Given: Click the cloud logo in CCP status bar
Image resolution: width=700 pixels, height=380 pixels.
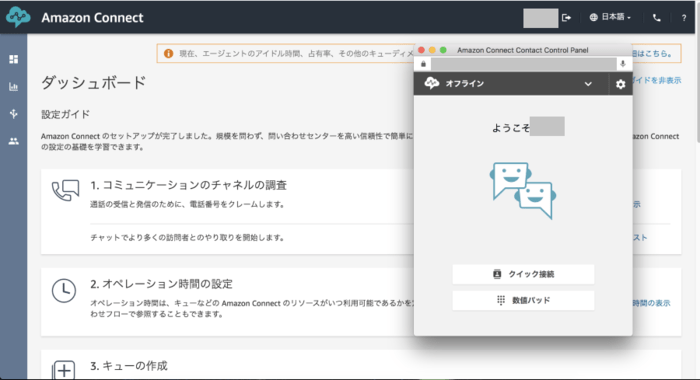Looking at the screenshot, I should tap(432, 83).
